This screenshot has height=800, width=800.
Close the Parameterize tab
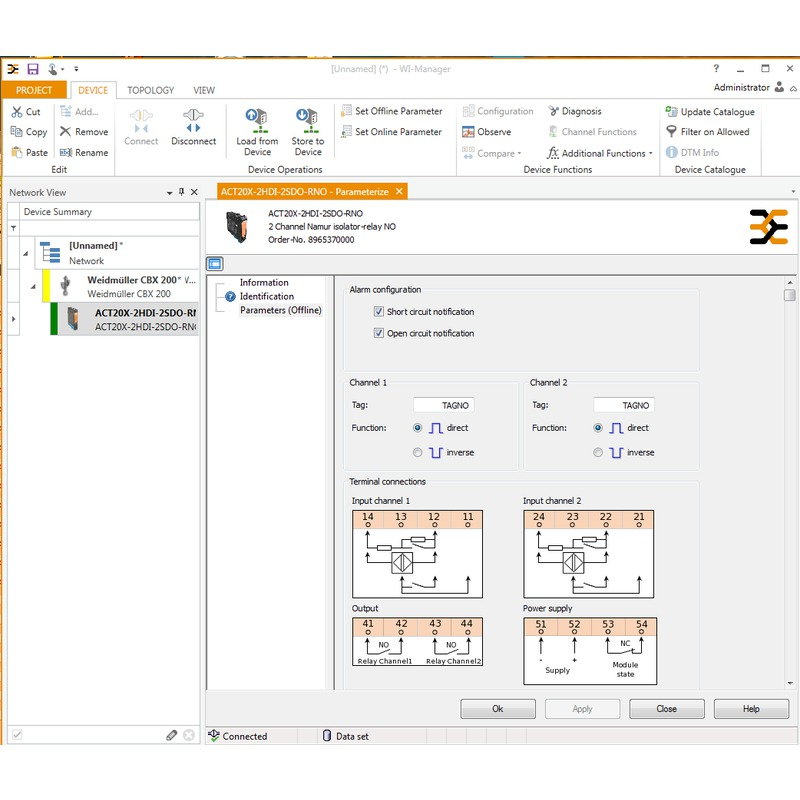click(399, 191)
